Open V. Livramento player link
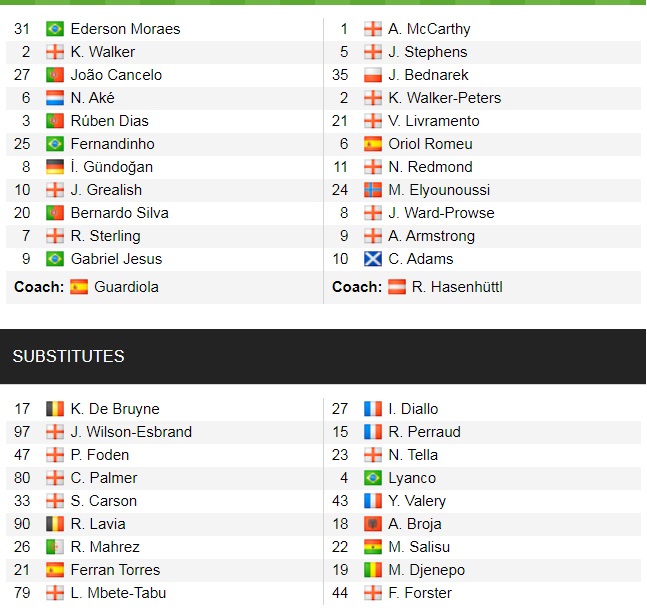647x611 pixels. tap(434, 121)
